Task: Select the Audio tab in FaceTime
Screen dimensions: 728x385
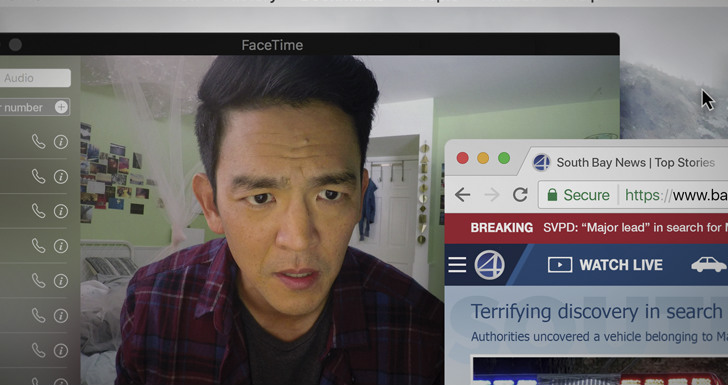Action: [35, 78]
